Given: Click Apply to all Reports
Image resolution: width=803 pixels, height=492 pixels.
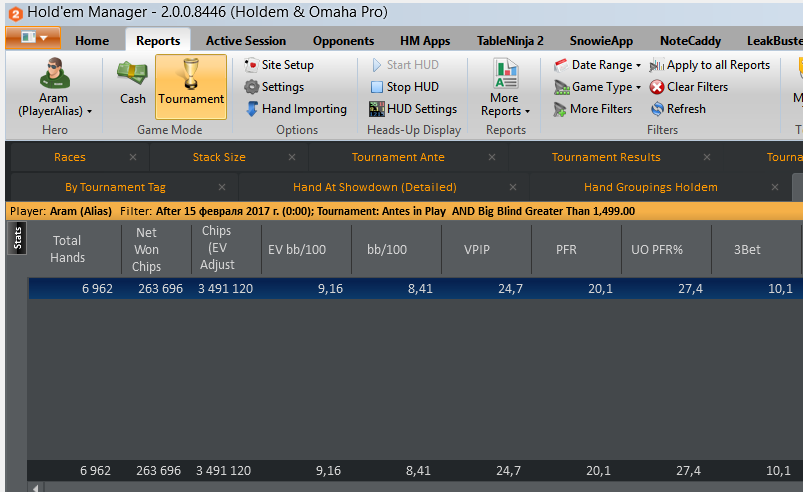Looking at the screenshot, I should [x=710, y=65].
